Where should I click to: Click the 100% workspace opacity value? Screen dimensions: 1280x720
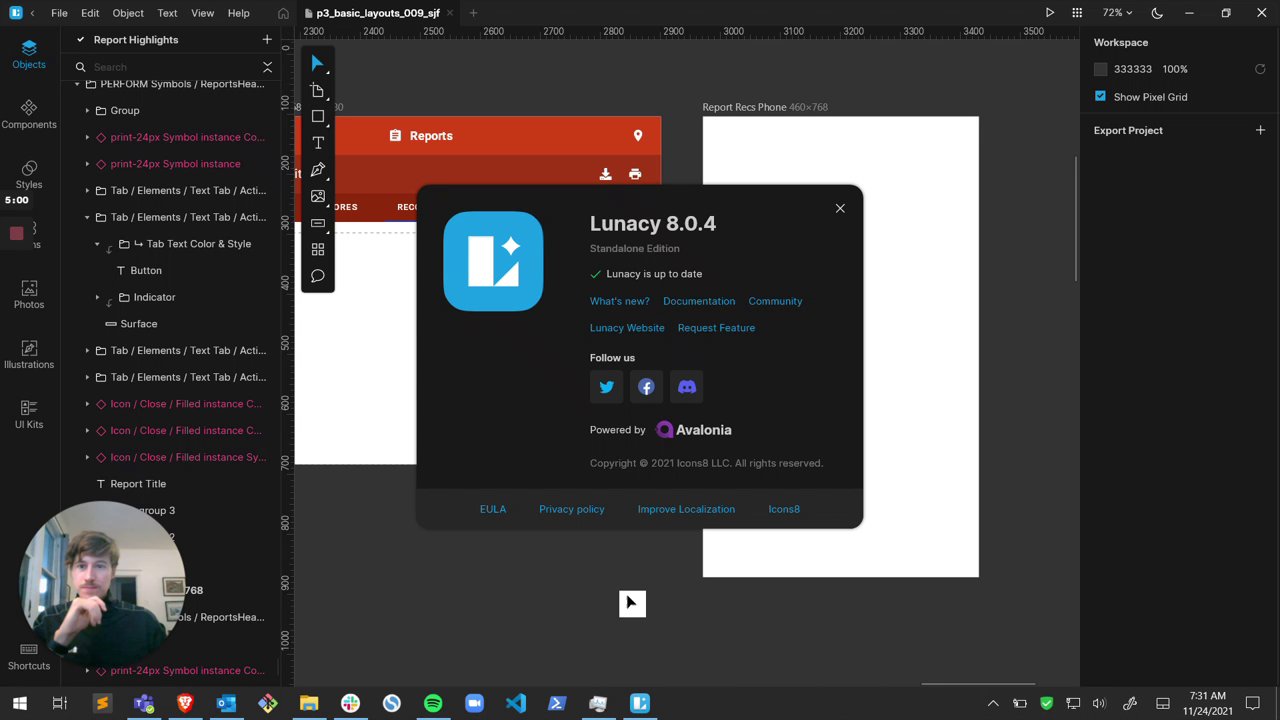[1175, 69]
